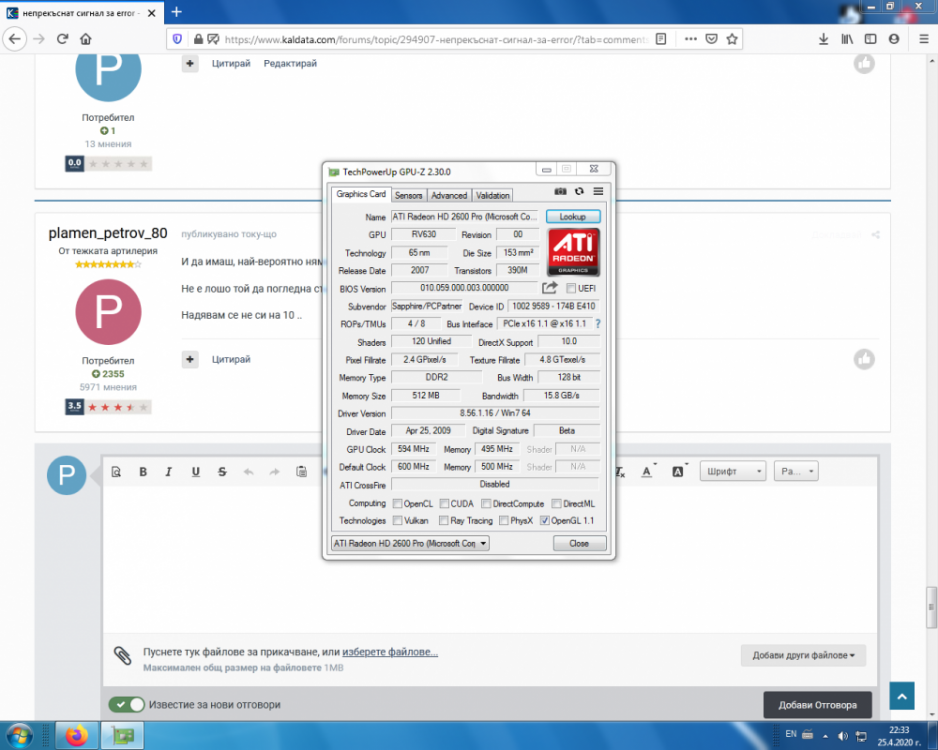Open Firefox library icon

[x=847, y=39]
